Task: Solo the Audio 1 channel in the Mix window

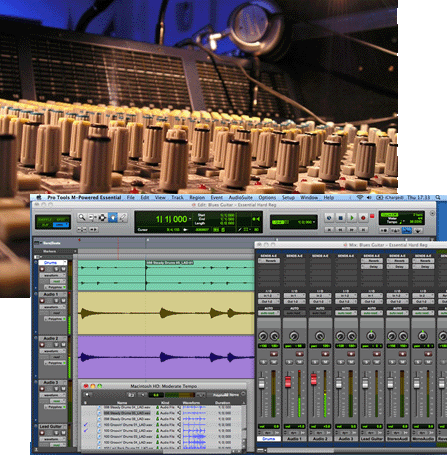Action: 290,362
